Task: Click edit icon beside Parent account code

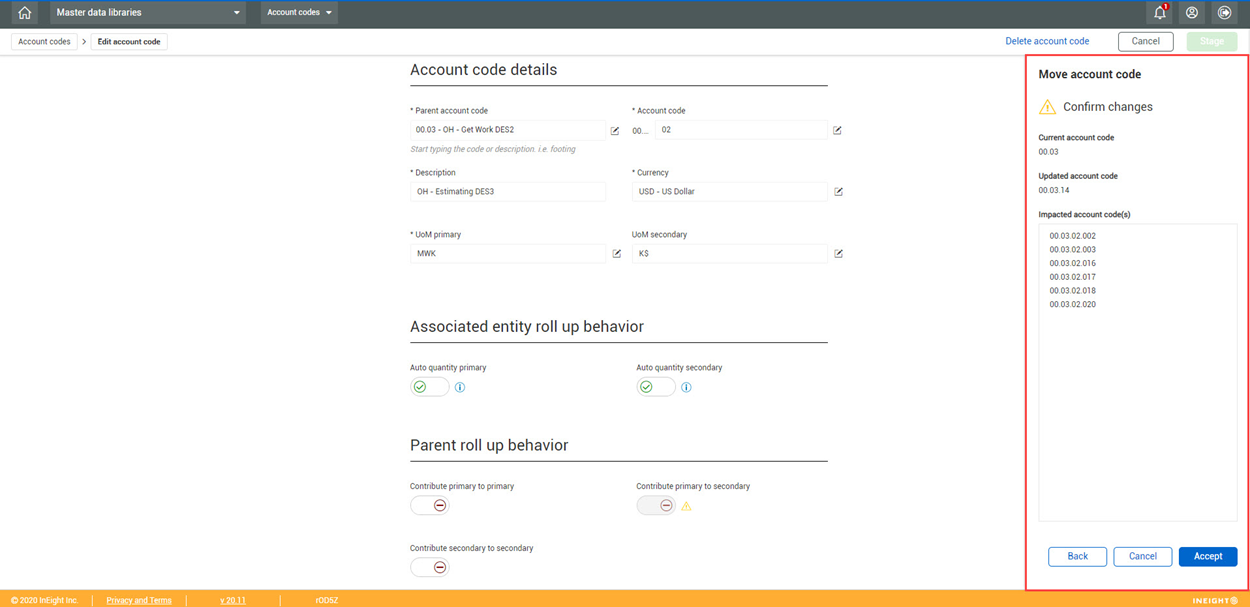Action: point(615,131)
